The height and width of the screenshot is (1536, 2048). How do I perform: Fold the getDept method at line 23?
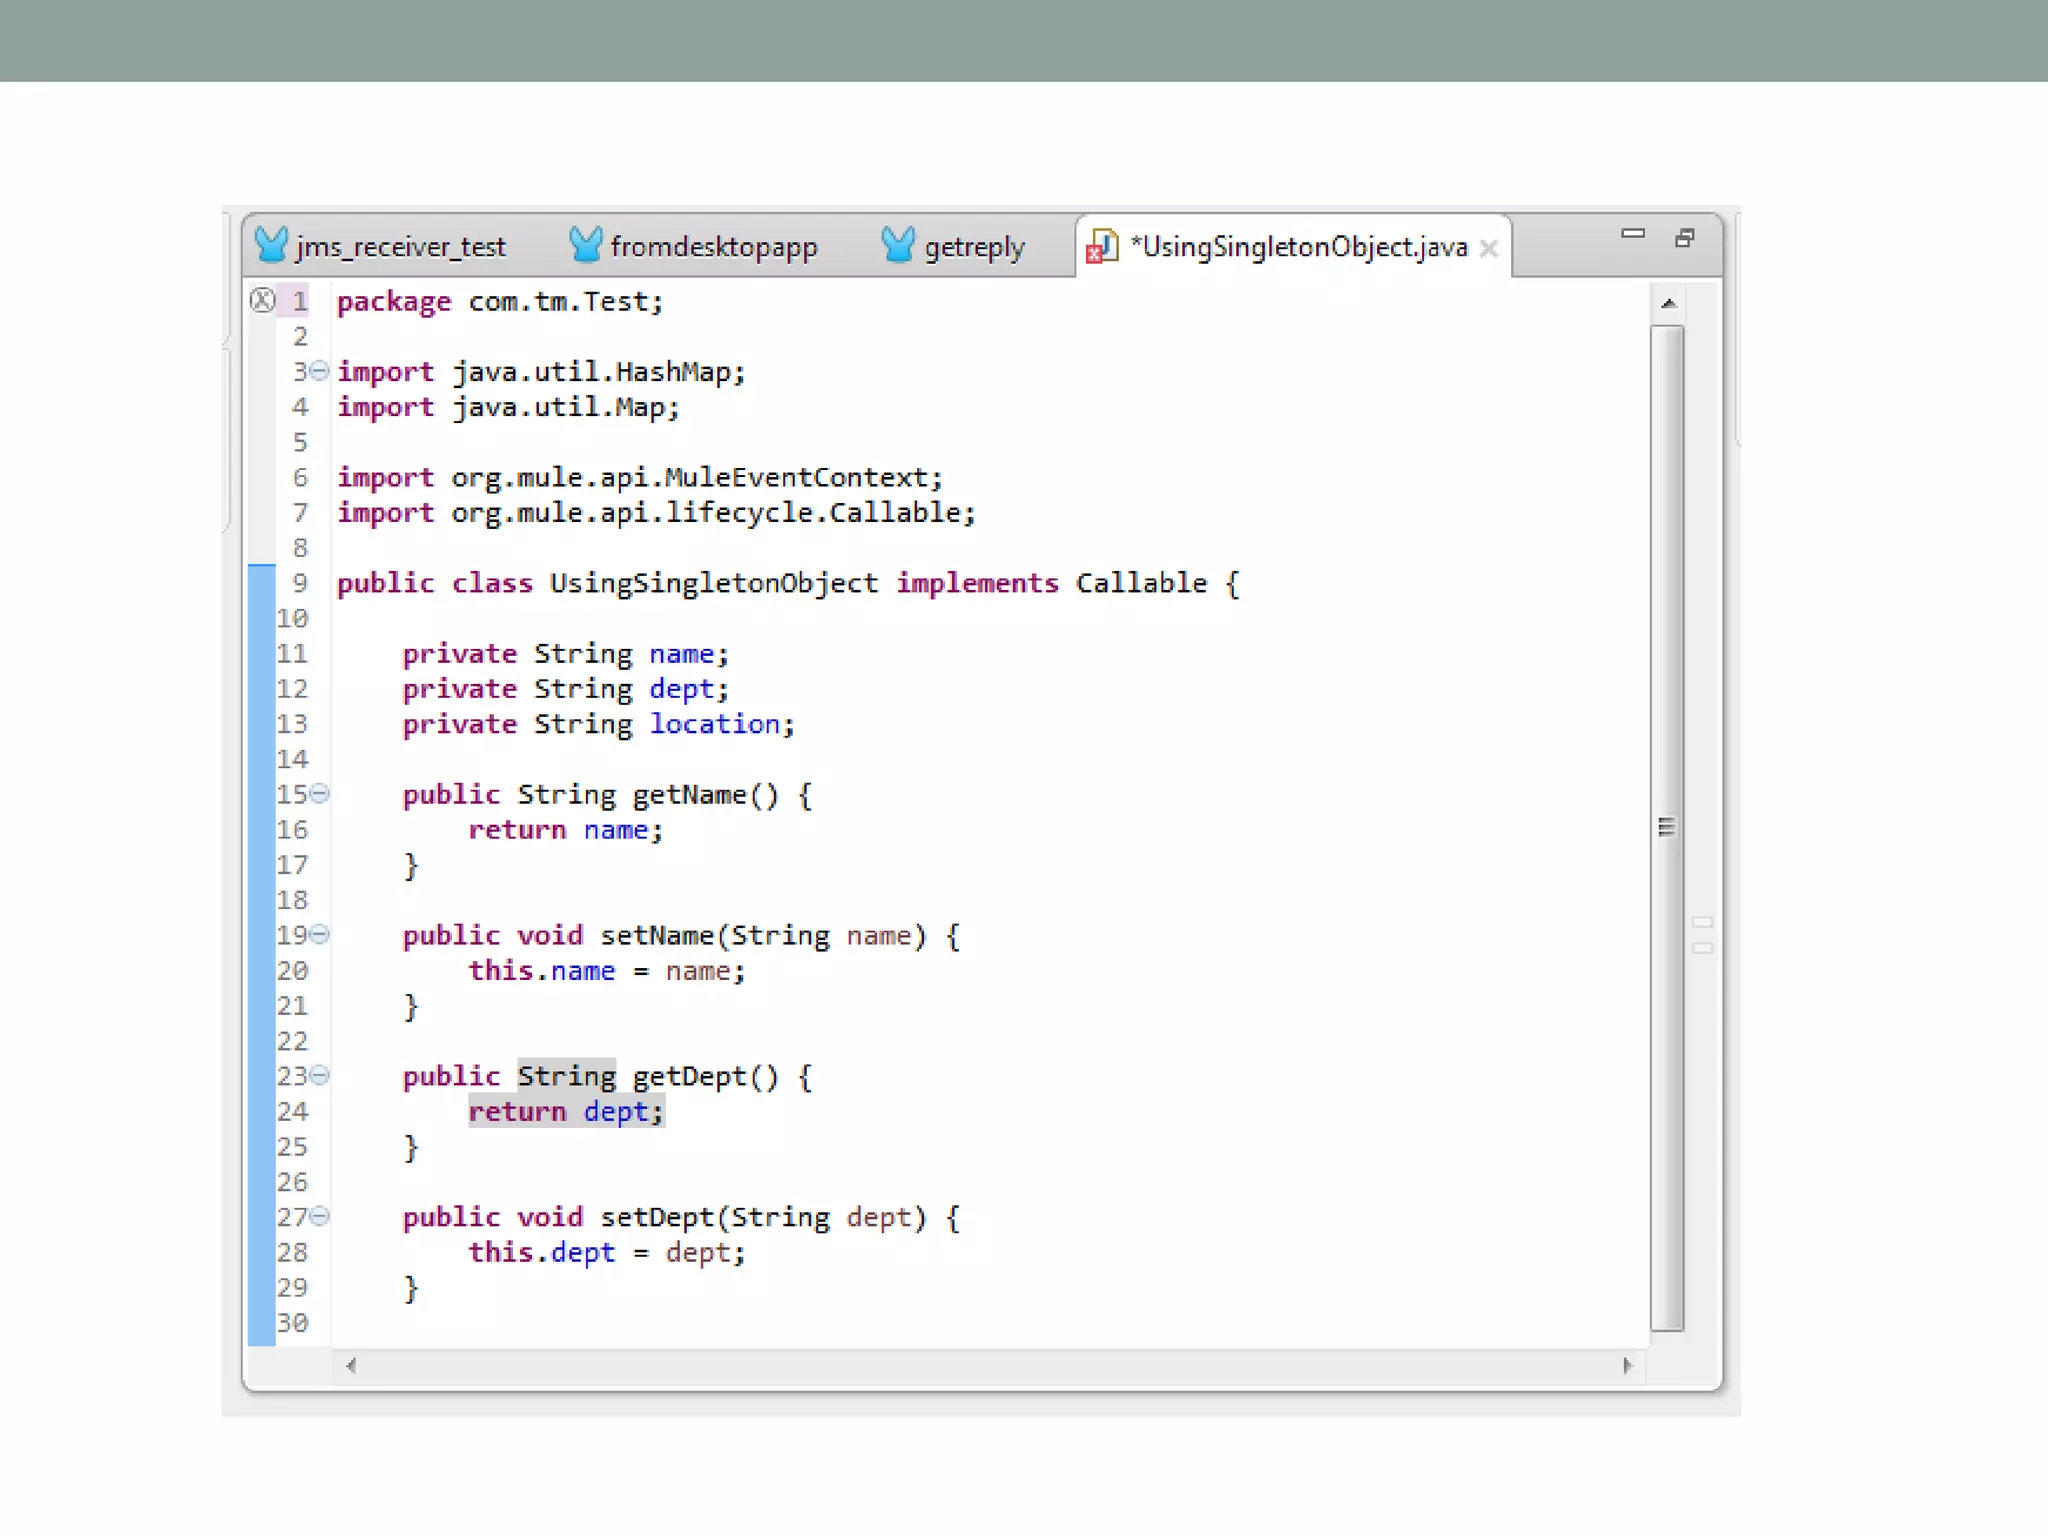(x=319, y=1076)
